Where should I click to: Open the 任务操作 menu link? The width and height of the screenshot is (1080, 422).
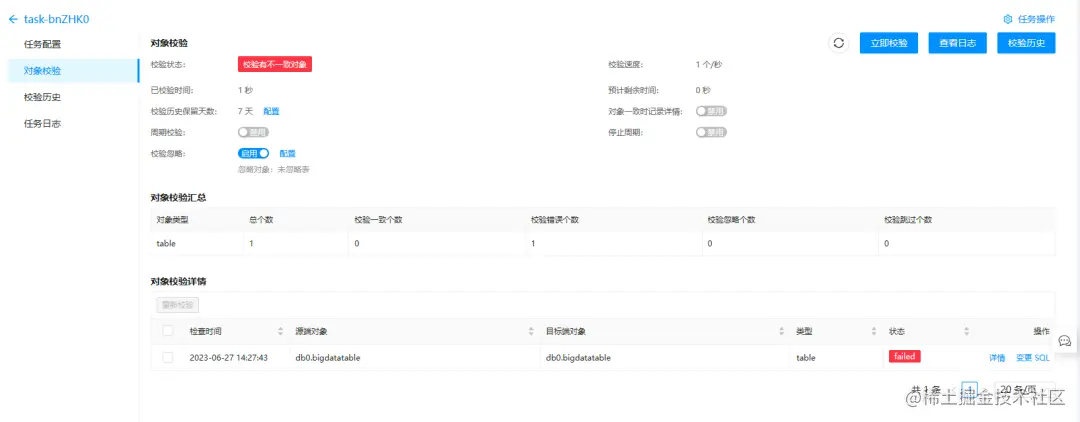(x=1035, y=19)
